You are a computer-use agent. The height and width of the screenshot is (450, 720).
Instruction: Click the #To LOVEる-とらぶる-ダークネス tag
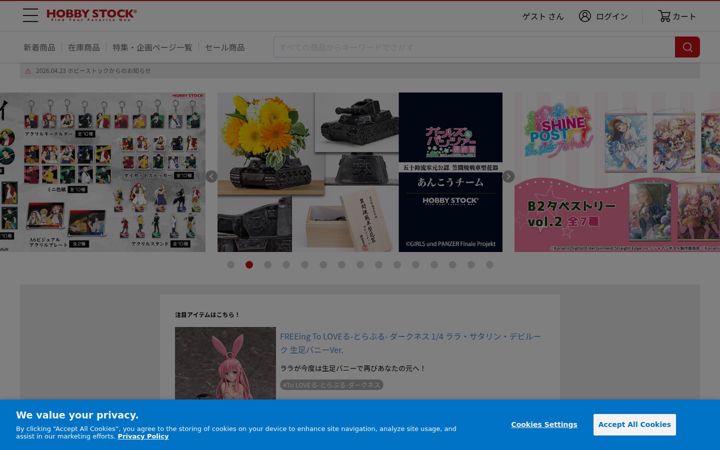point(332,385)
